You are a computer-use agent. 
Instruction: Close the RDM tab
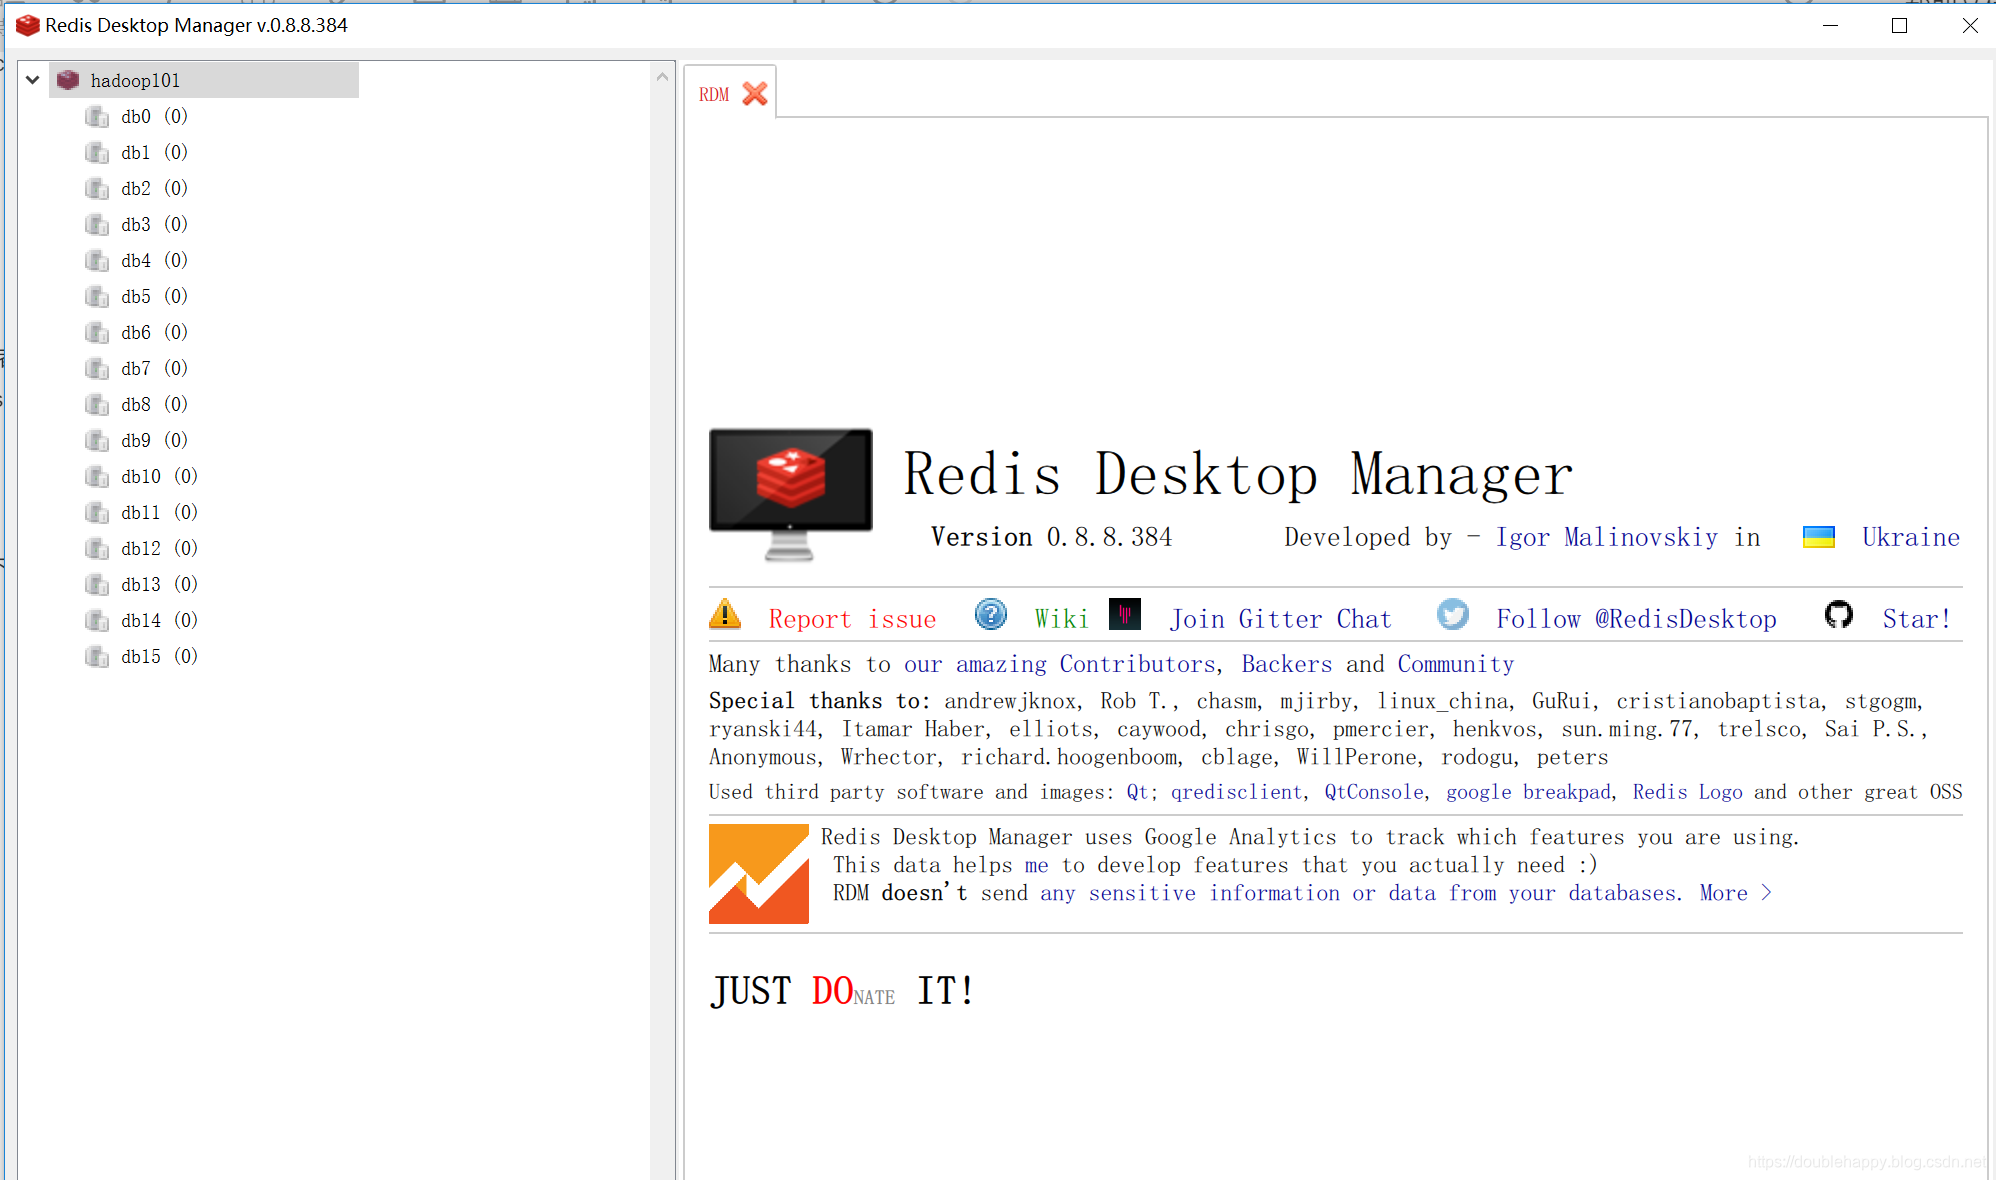tap(755, 94)
